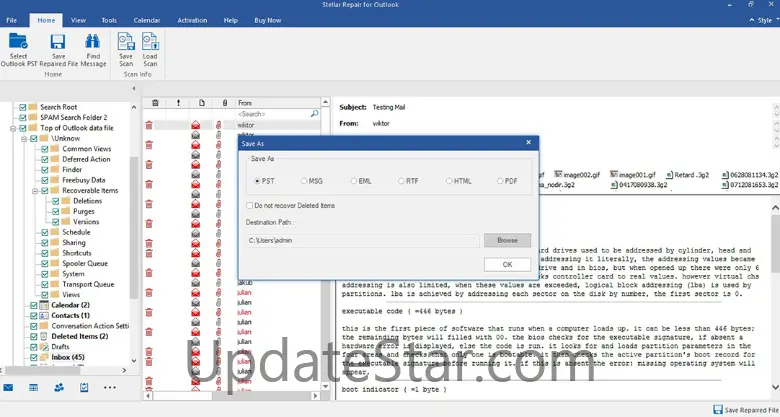Click search magnifier in From column

[x=314, y=114]
